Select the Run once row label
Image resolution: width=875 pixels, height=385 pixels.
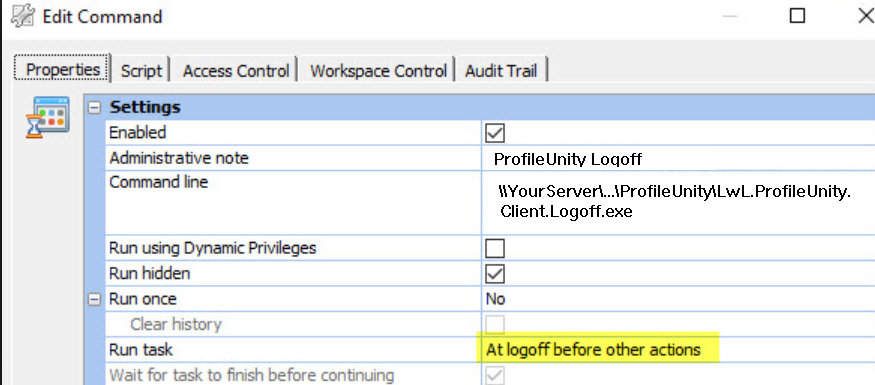(x=142, y=299)
